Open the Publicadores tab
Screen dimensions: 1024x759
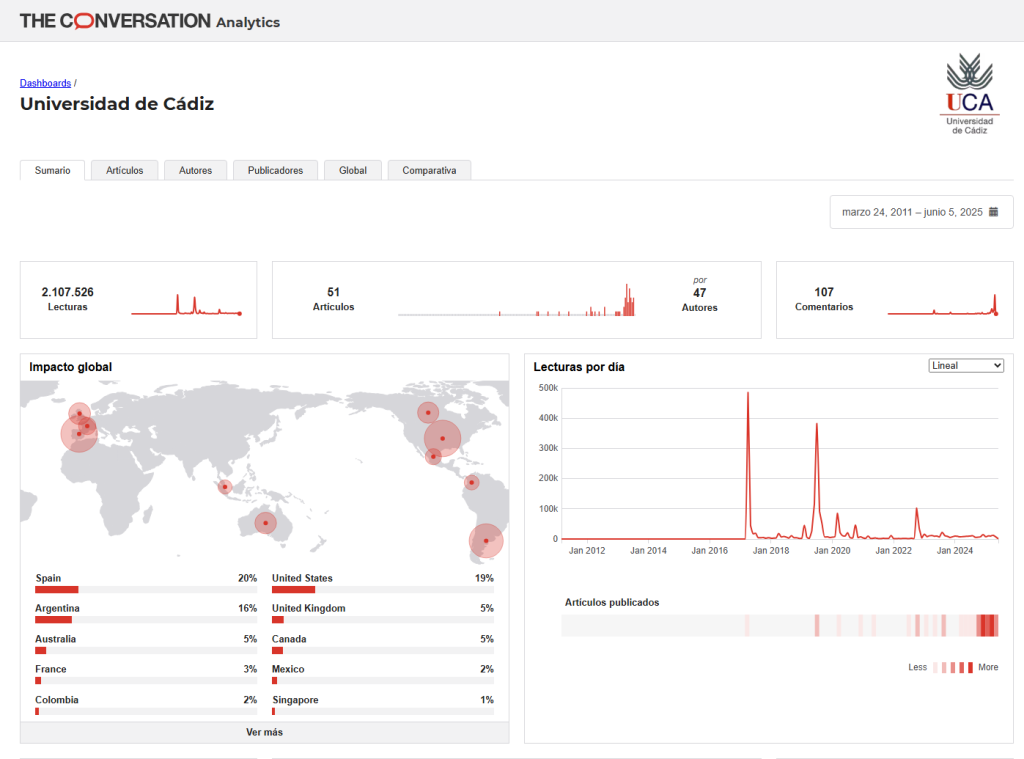pyautogui.click(x=275, y=170)
